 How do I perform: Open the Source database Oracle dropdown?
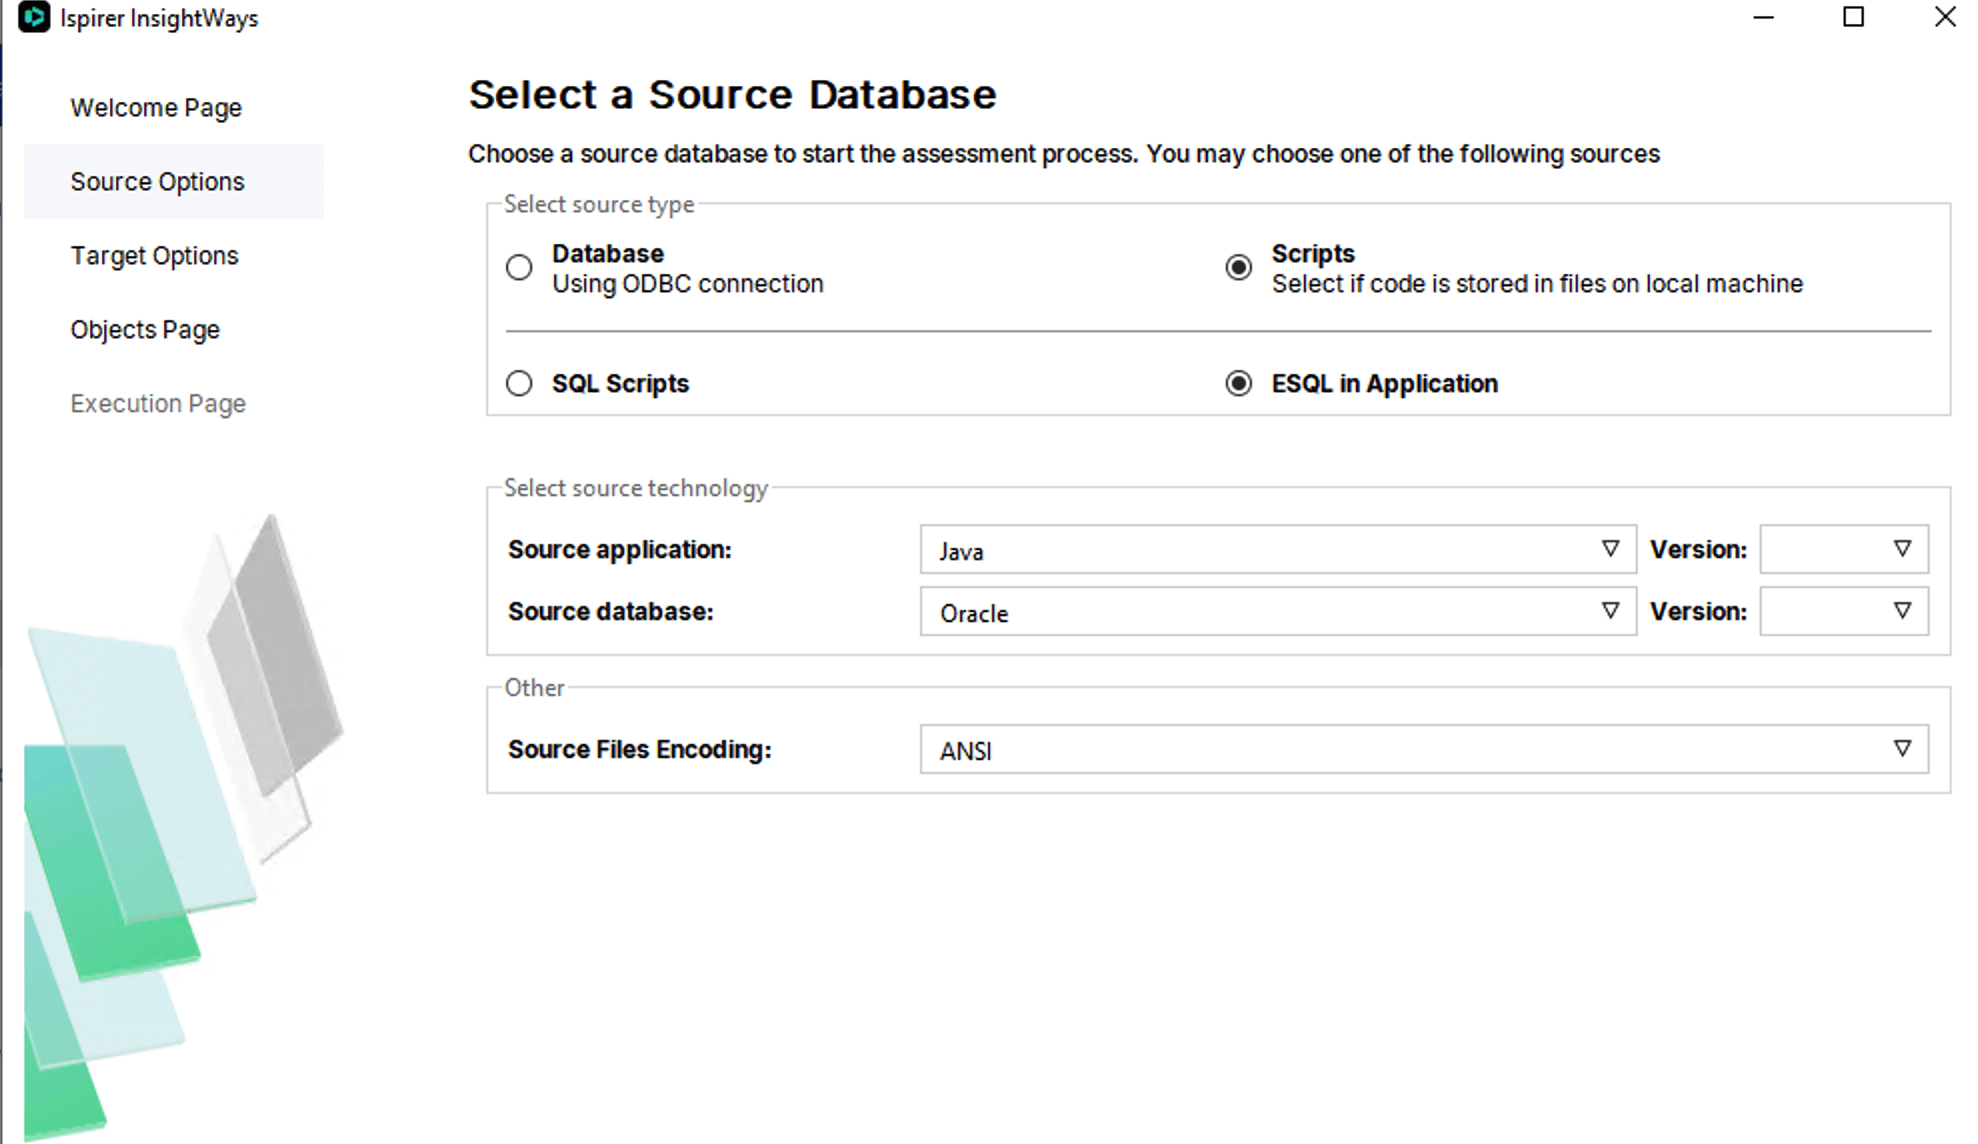(1277, 612)
